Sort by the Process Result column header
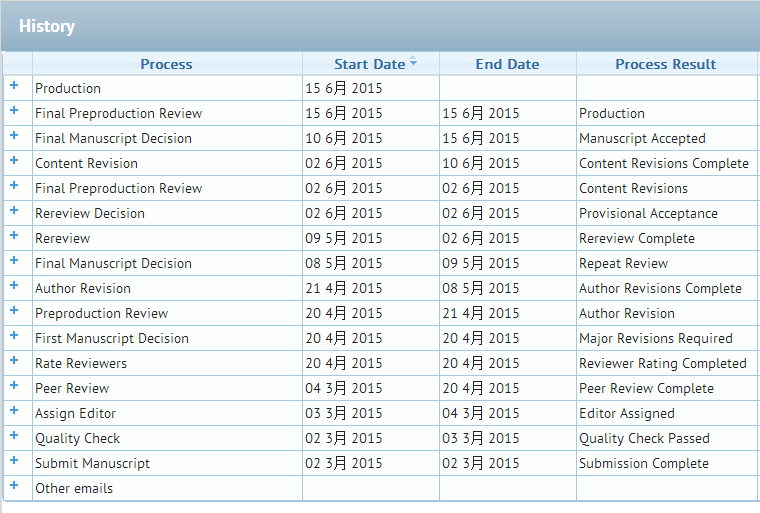The image size is (760, 513). pos(665,64)
